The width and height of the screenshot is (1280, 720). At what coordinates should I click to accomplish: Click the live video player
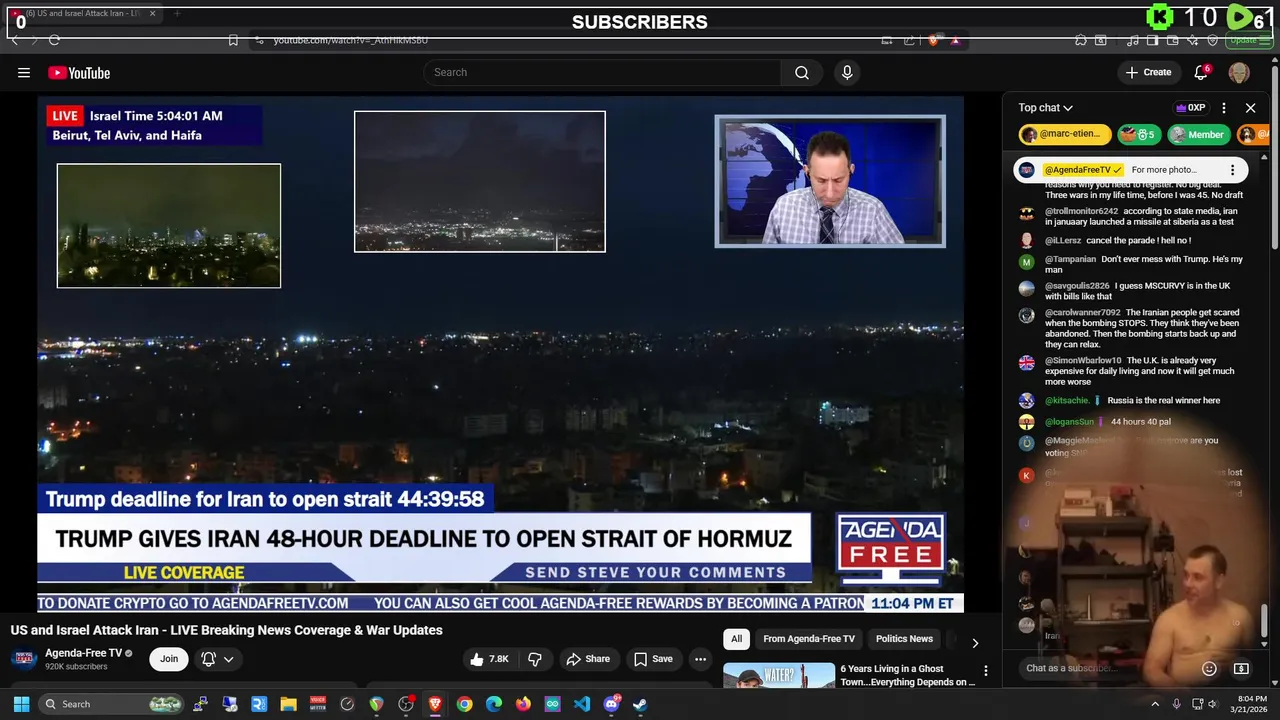pyautogui.click(x=500, y=353)
